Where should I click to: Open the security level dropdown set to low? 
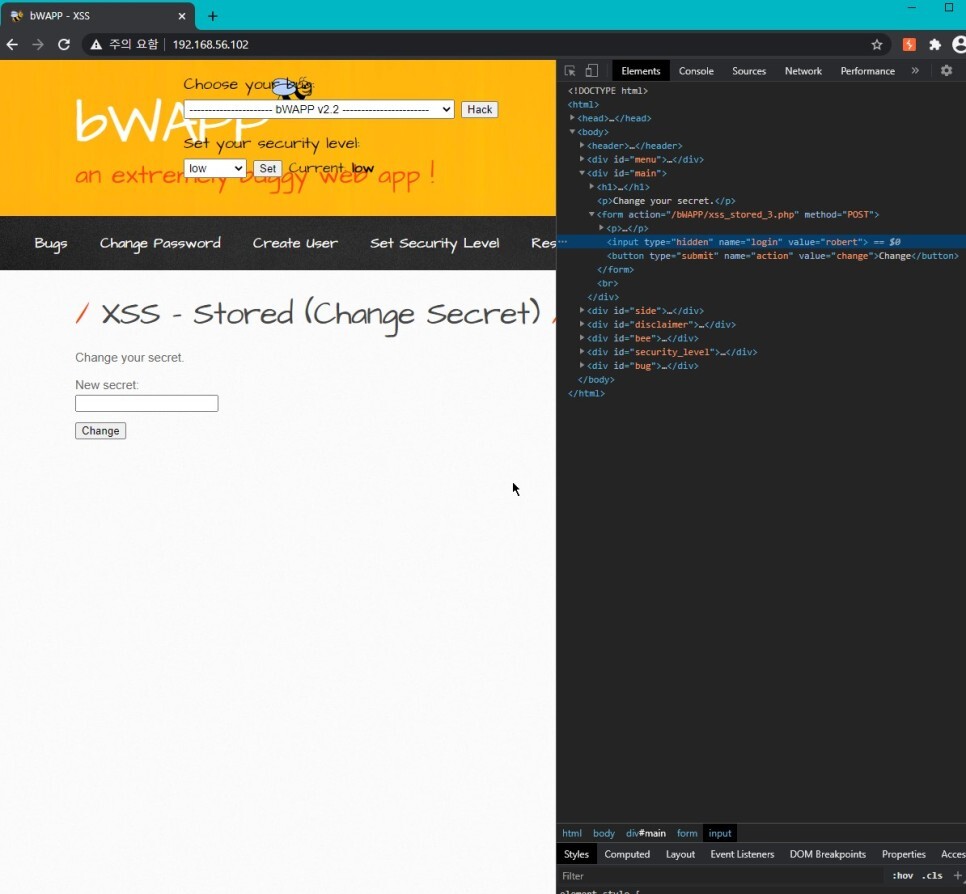[x=215, y=168]
